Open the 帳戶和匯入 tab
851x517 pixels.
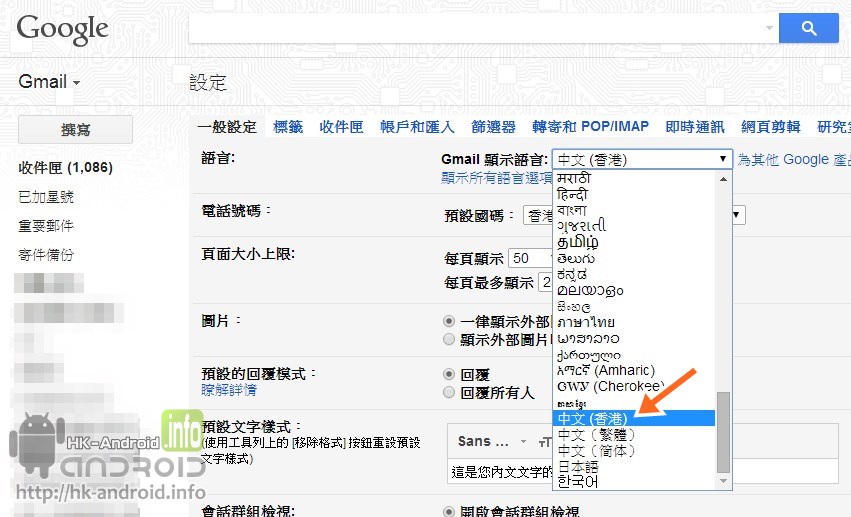(417, 127)
